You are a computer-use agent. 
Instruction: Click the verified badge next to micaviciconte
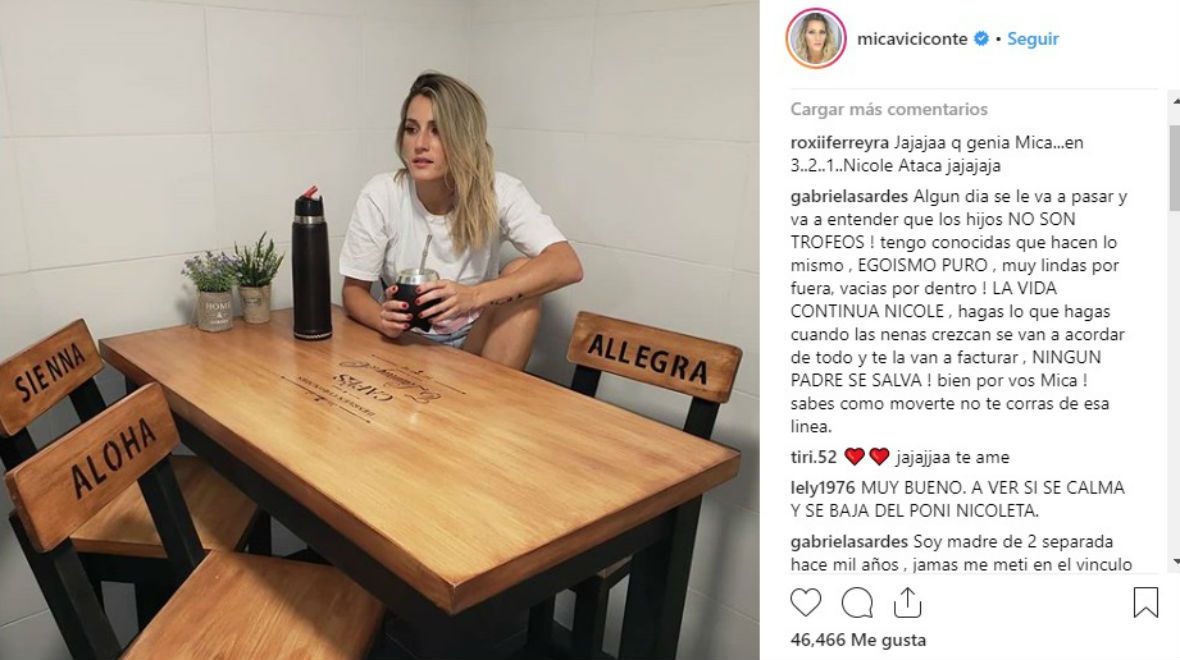coord(981,38)
